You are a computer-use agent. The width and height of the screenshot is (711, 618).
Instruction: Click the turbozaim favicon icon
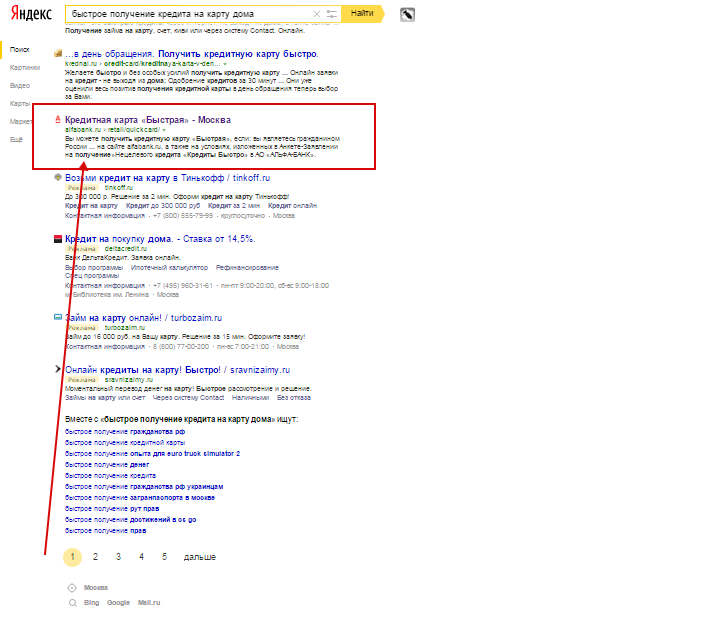point(58,317)
